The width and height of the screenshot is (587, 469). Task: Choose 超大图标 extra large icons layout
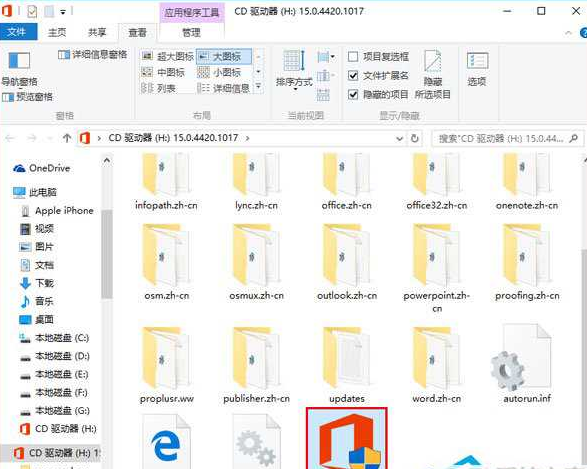coord(168,57)
